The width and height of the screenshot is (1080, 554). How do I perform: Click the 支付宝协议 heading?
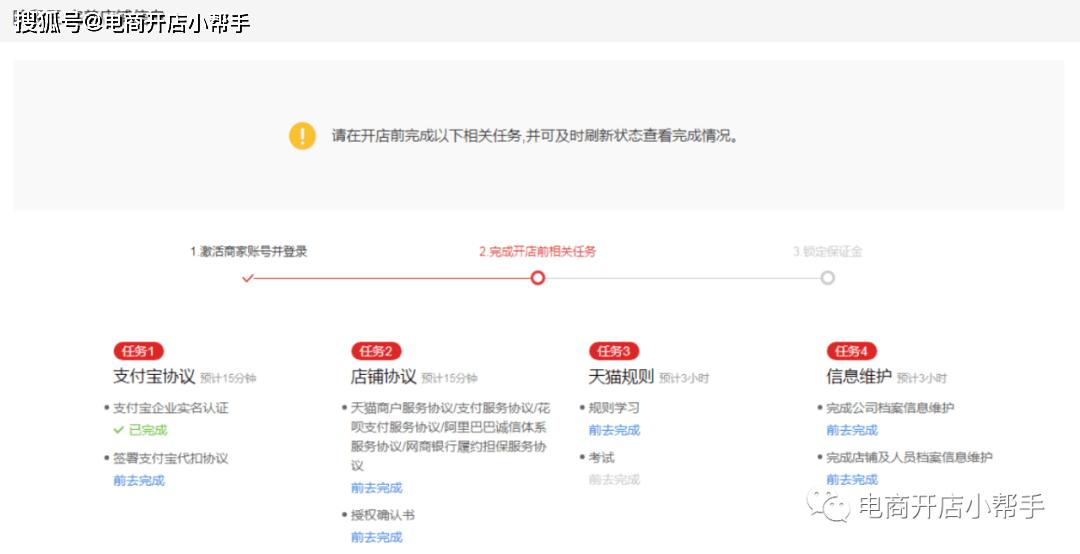[x=154, y=376]
